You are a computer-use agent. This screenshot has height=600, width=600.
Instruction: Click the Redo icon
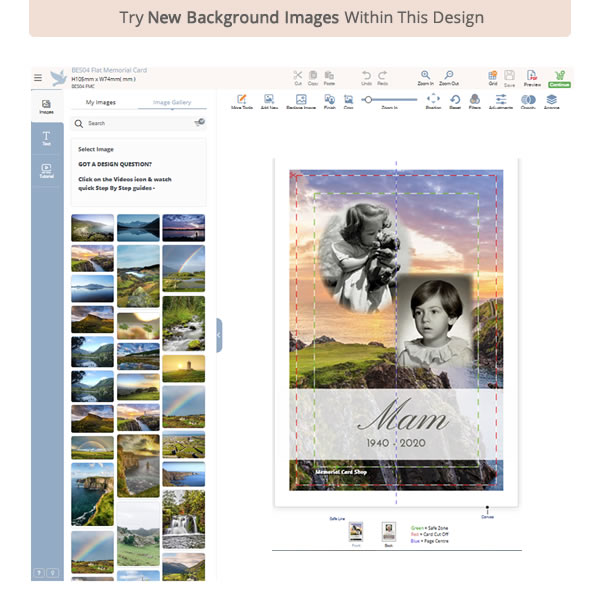(x=383, y=76)
